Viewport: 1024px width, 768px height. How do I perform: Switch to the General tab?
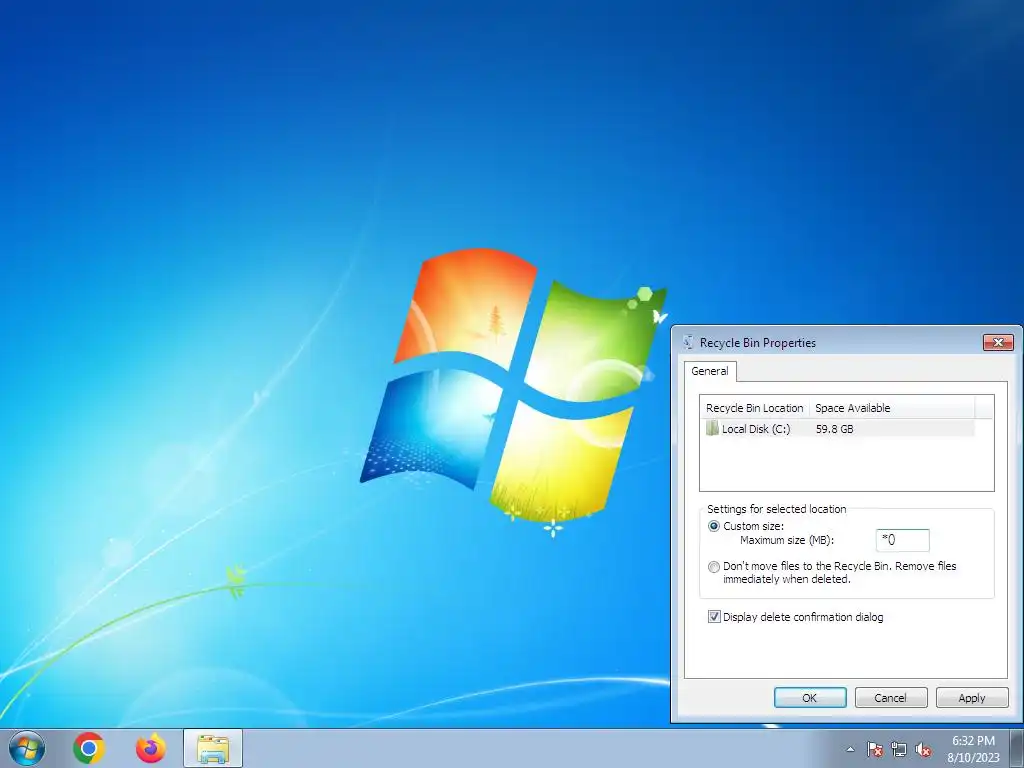(710, 371)
